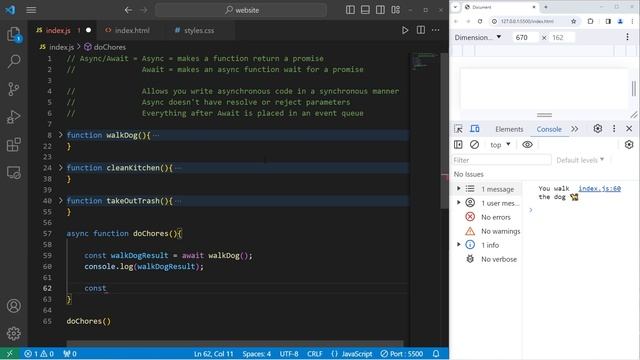The image size is (640, 360).
Task: Open the VS Code hamburger menu
Action: pyautogui.click(x=31, y=10)
